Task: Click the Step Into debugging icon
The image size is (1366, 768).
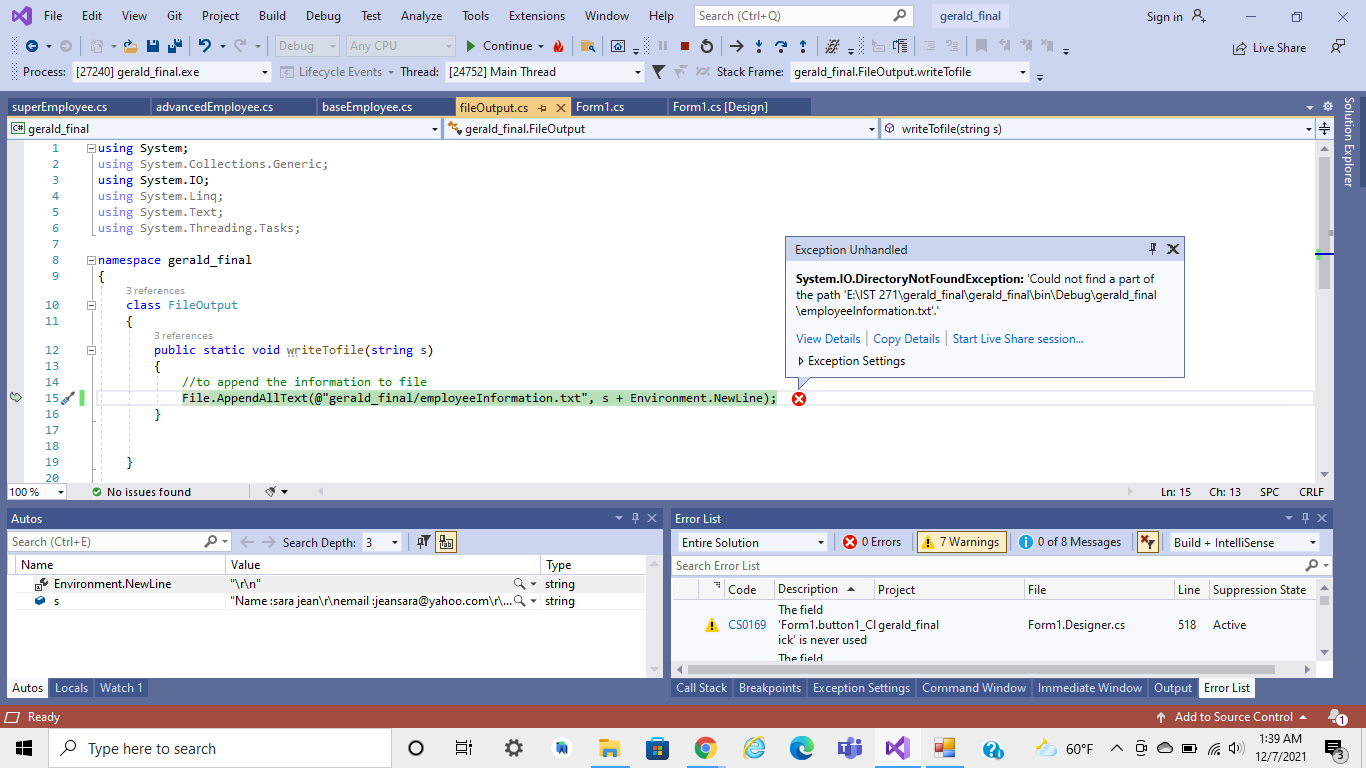Action: pos(758,47)
